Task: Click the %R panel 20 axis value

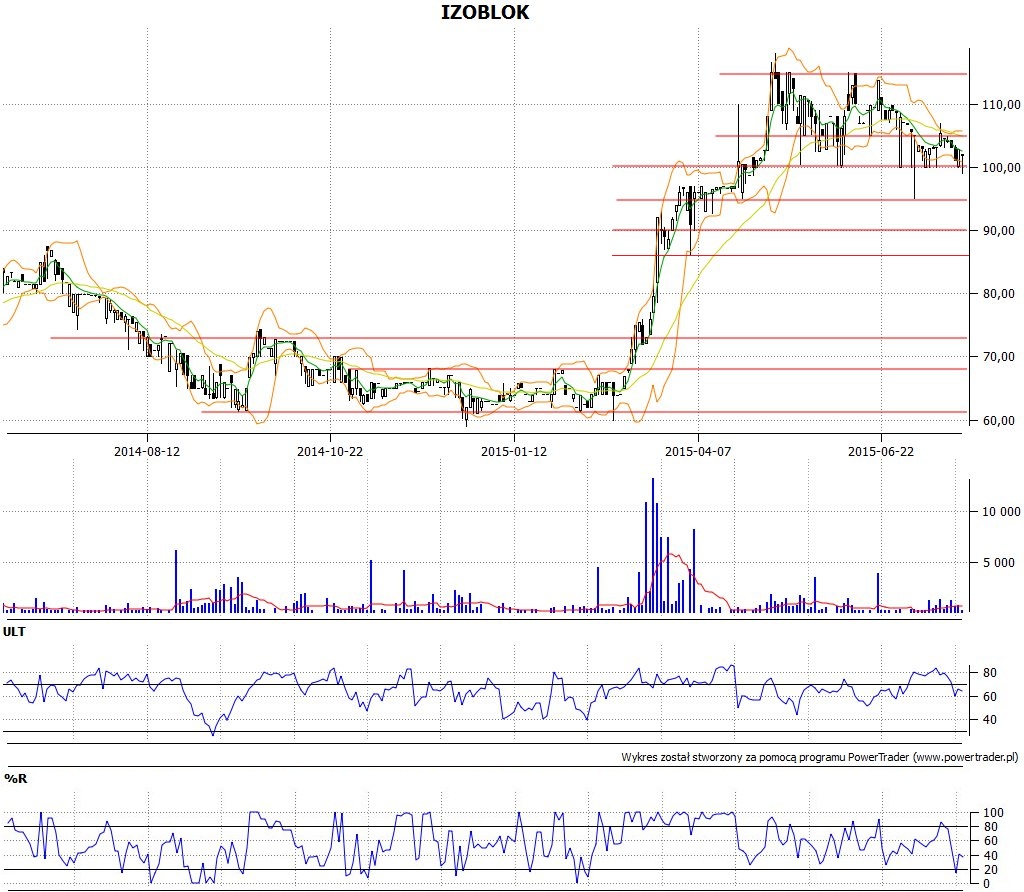Action: 990,870
